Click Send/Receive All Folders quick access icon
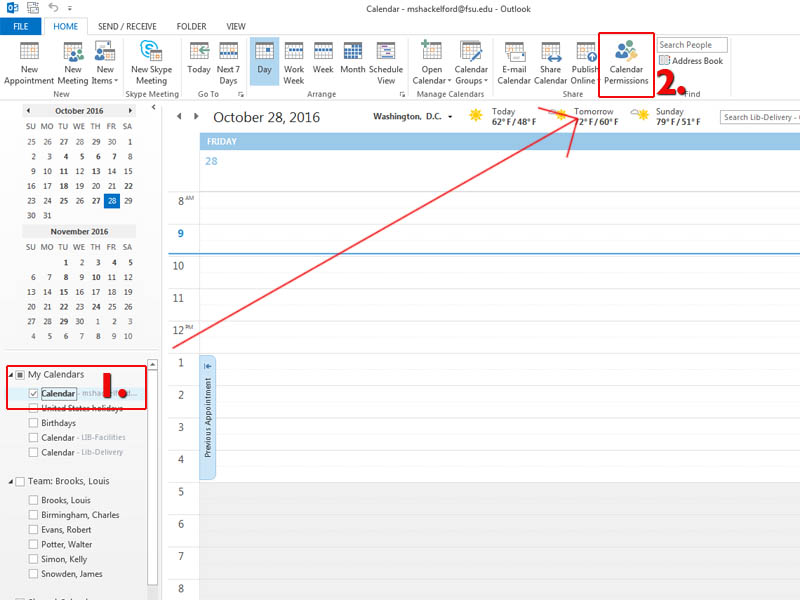 (x=33, y=8)
